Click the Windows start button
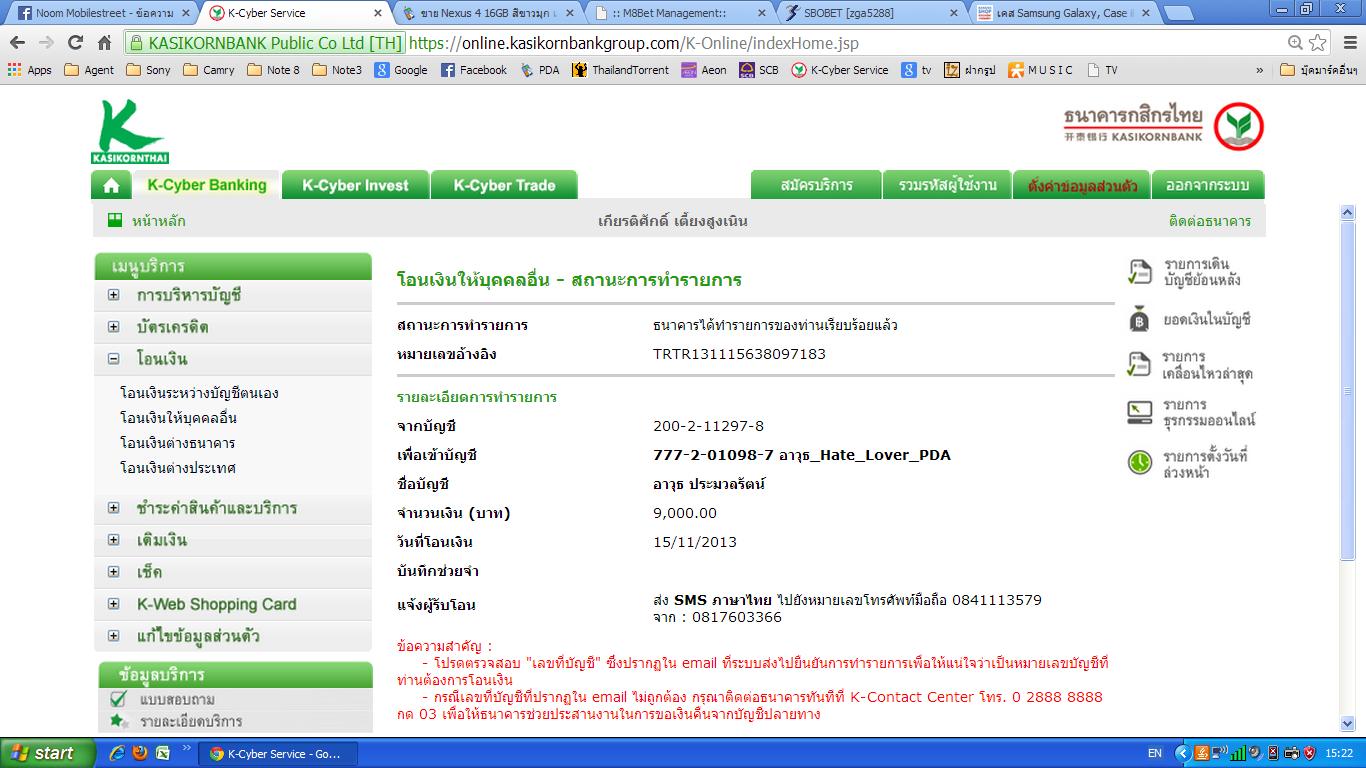This screenshot has height=768, width=1366. [49, 754]
